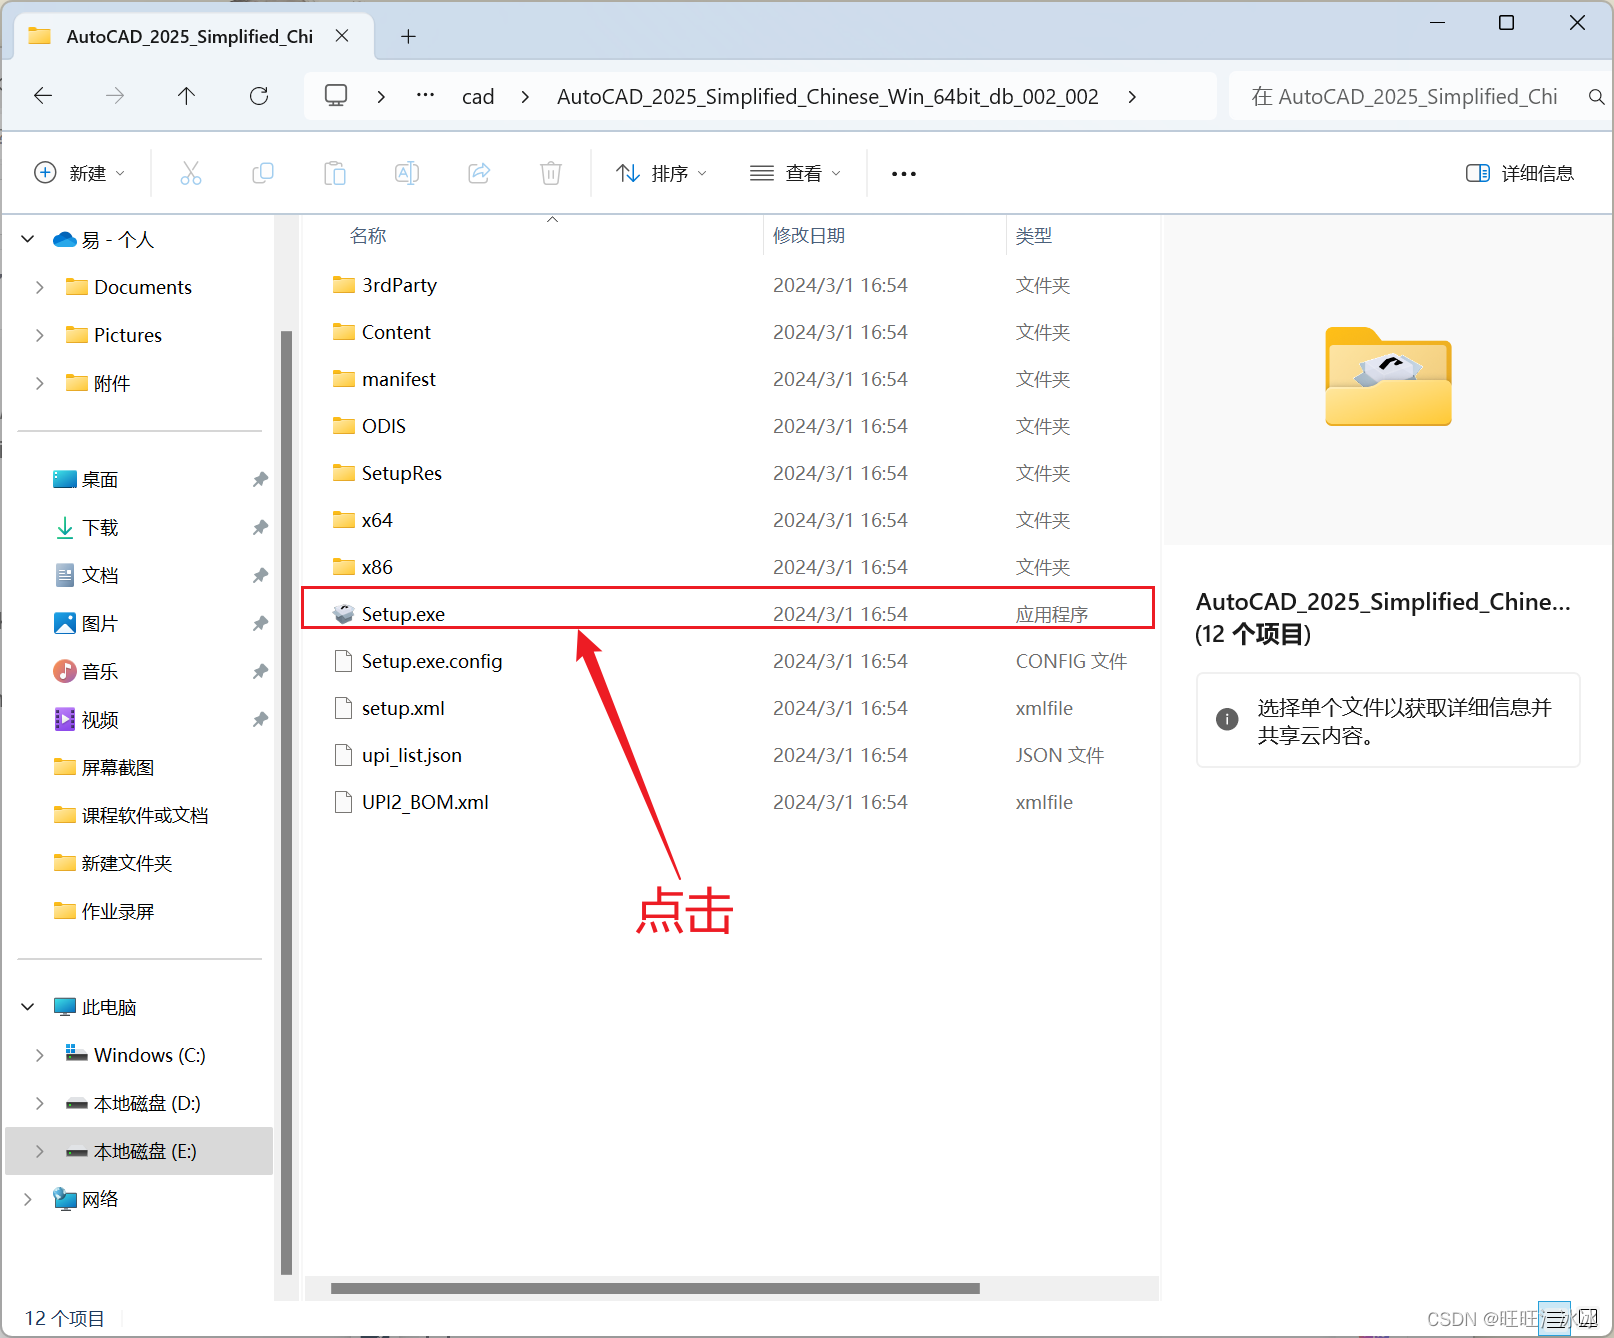
Task: Sort by the 类型 column header
Action: coord(1034,236)
